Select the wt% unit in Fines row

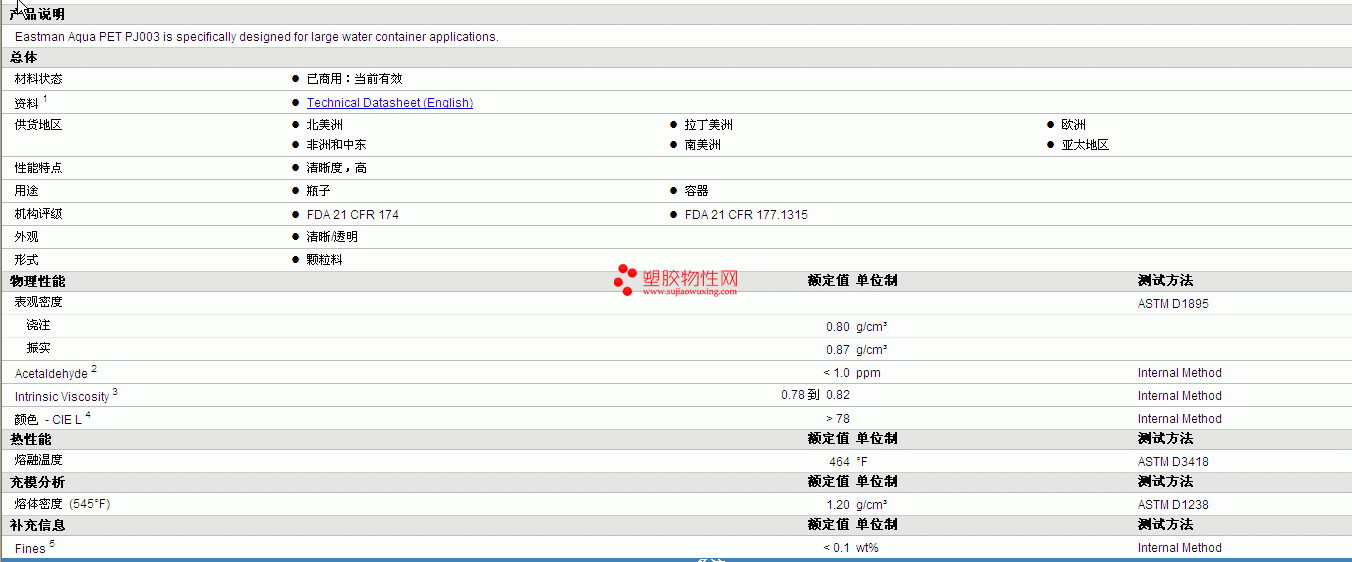click(x=867, y=548)
